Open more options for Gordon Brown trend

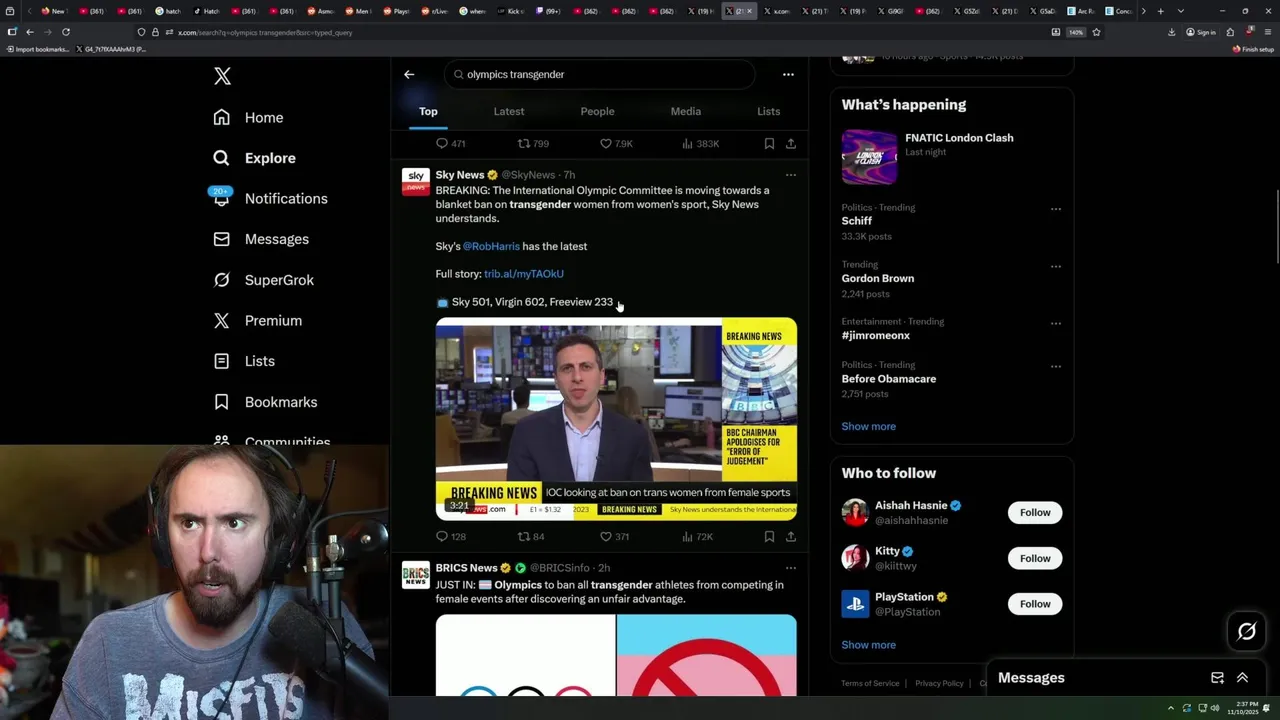(x=1055, y=267)
